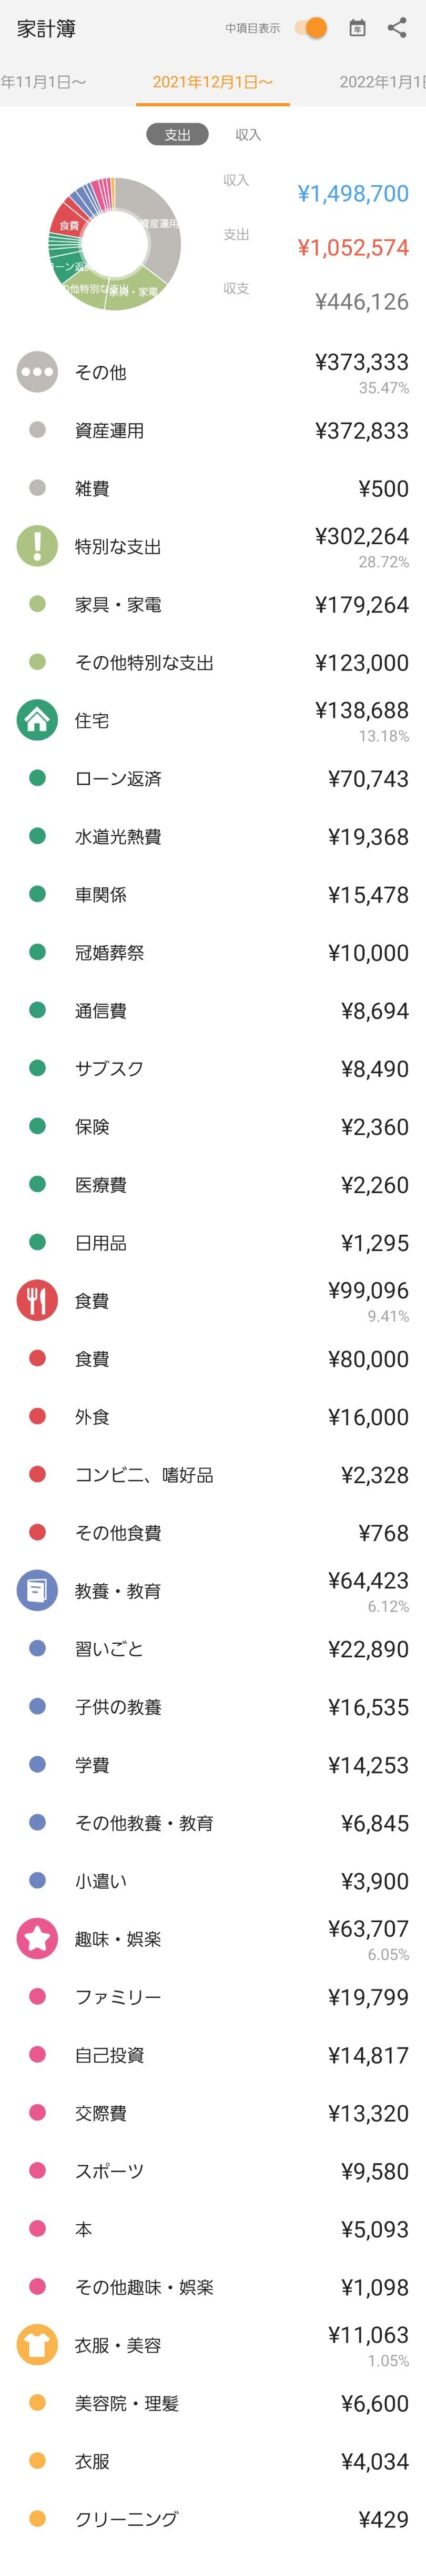Switch chart view to 収入

(248, 134)
